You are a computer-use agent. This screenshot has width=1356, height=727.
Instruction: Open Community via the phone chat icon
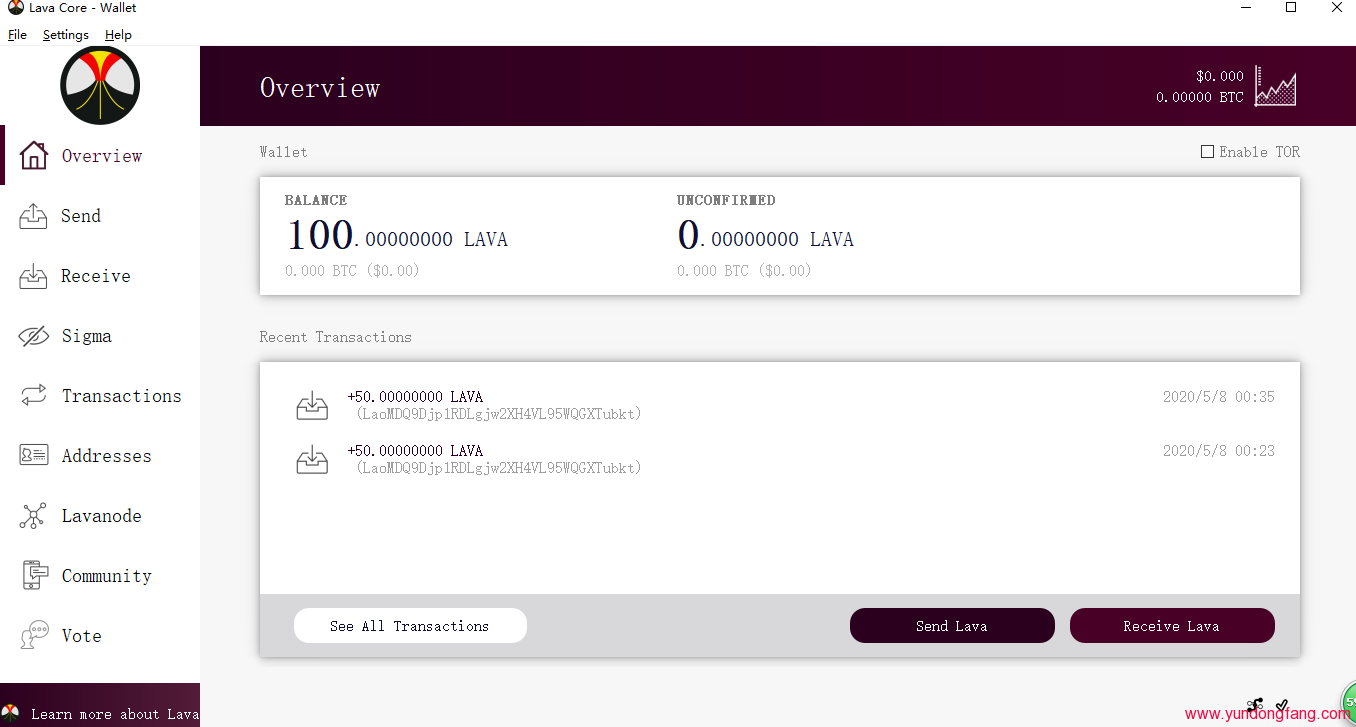(x=33, y=576)
